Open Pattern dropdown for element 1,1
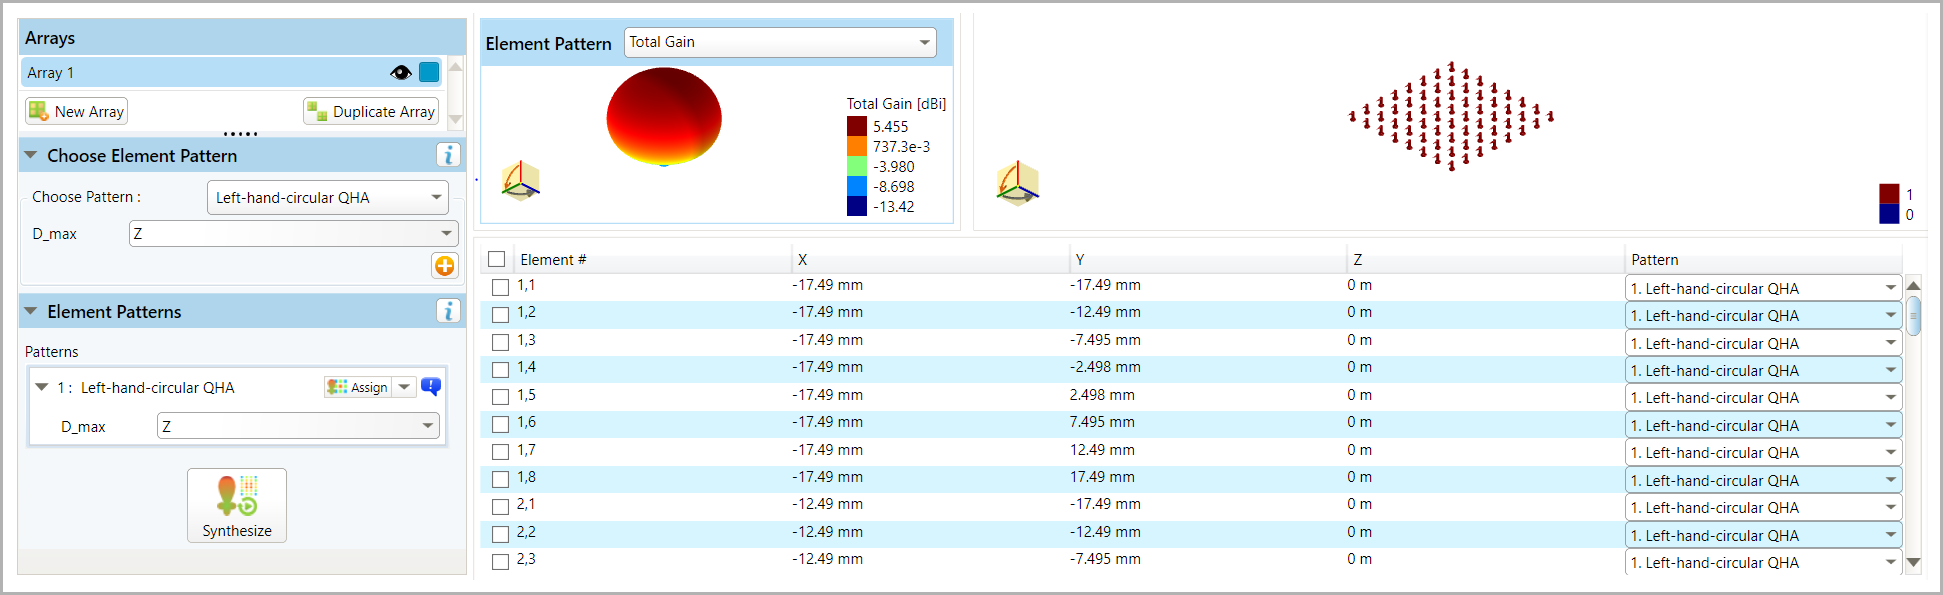 coord(1764,288)
